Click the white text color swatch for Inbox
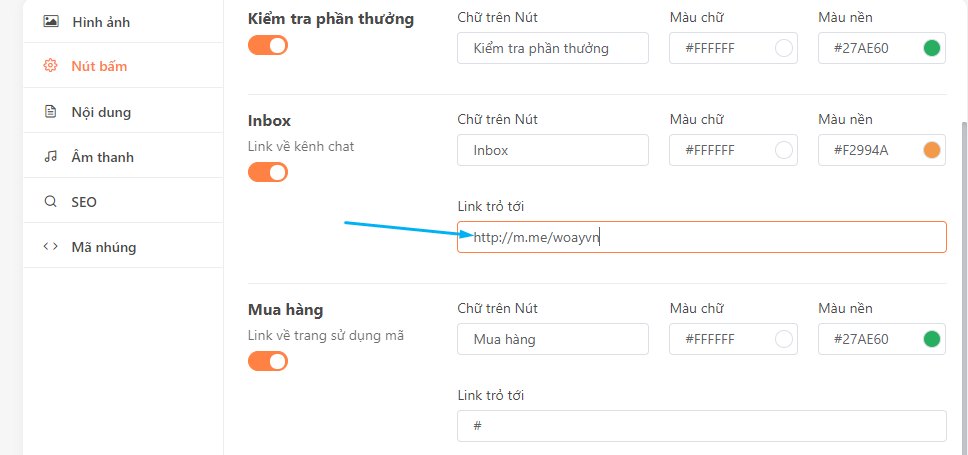Viewport: 968px width, 455px height. click(784, 150)
